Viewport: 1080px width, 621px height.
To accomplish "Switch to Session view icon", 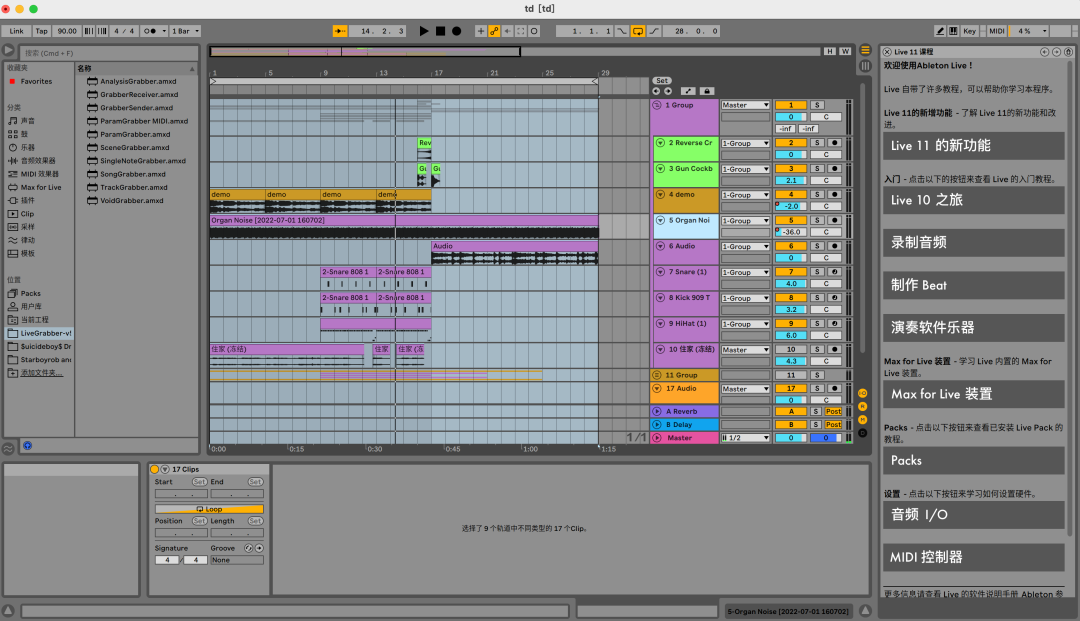I will click(x=865, y=65).
